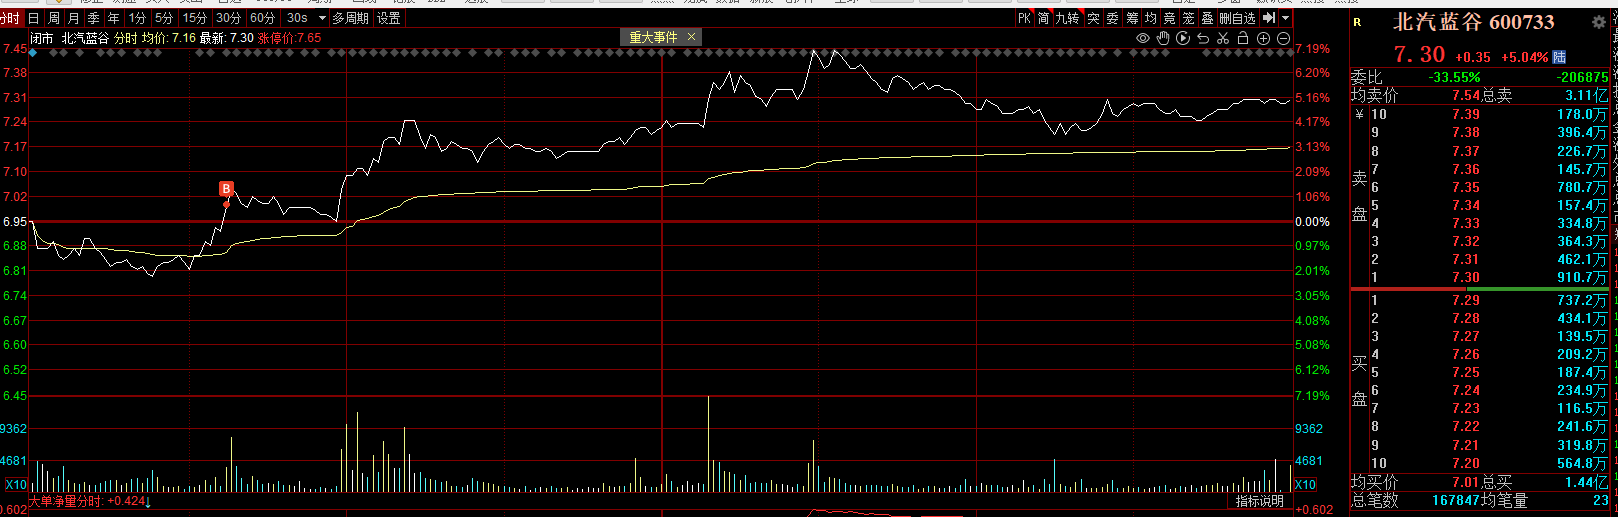Click the blue diamond event marker at chart start

[34, 53]
